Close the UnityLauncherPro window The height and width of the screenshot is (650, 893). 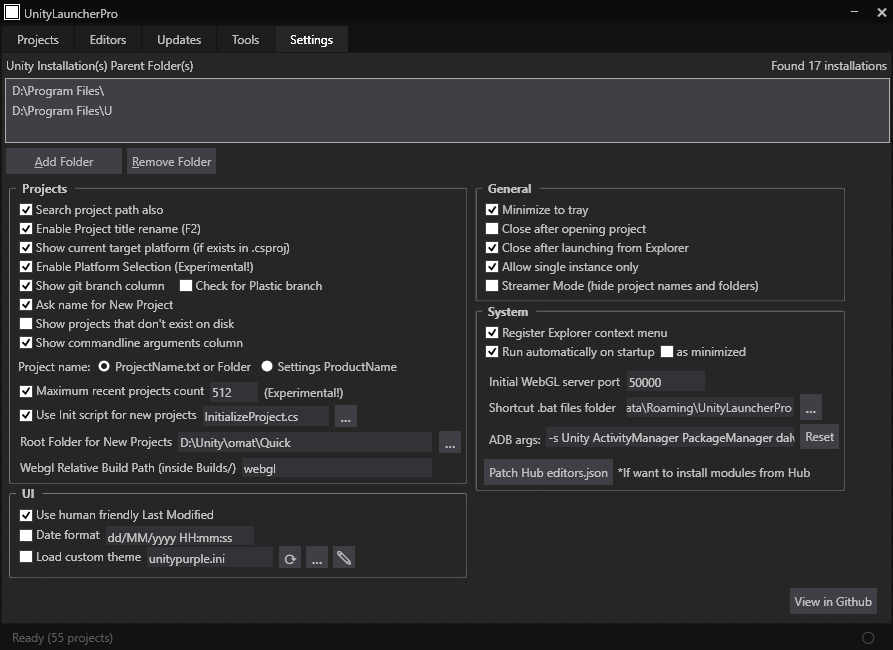pyautogui.click(x=881, y=12)
